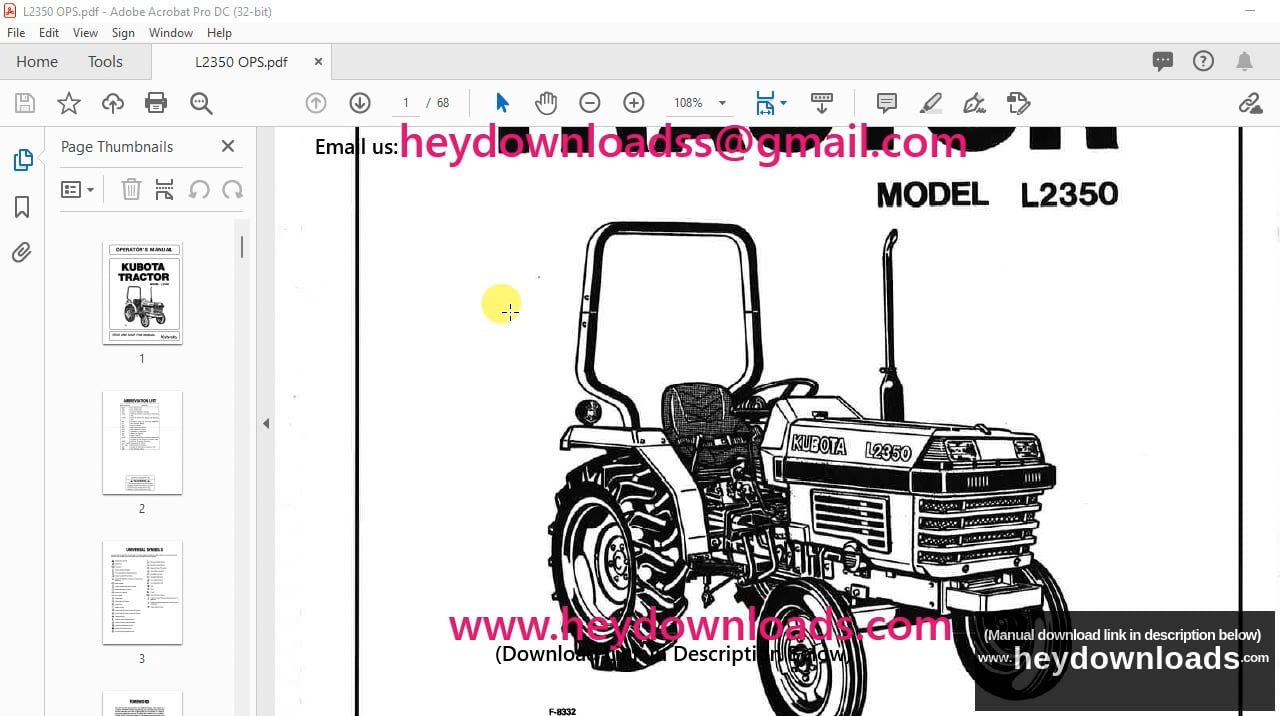Open the Help menu
The height and width of the screenshot is (716, 1280).
point(219,33)
